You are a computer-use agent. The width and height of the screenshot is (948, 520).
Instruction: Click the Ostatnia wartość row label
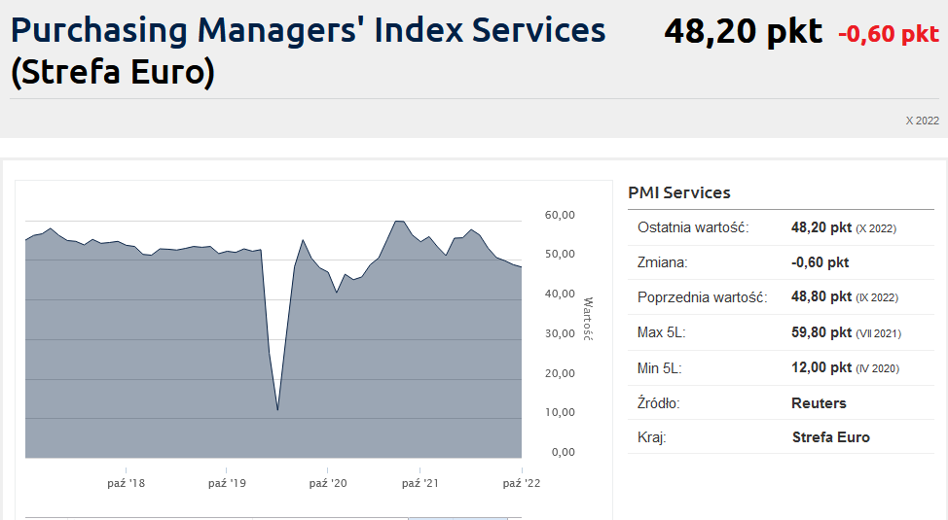[x=693, y=227]
